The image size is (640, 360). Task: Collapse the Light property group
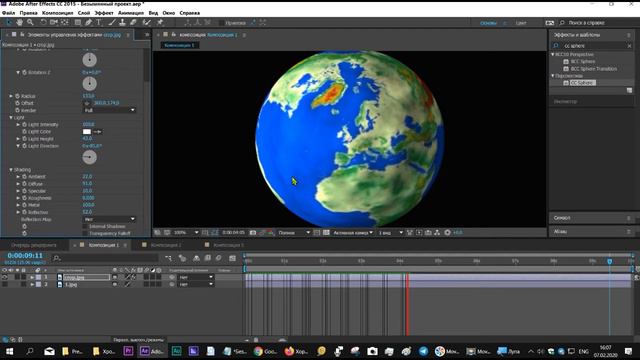pos(11,118)
